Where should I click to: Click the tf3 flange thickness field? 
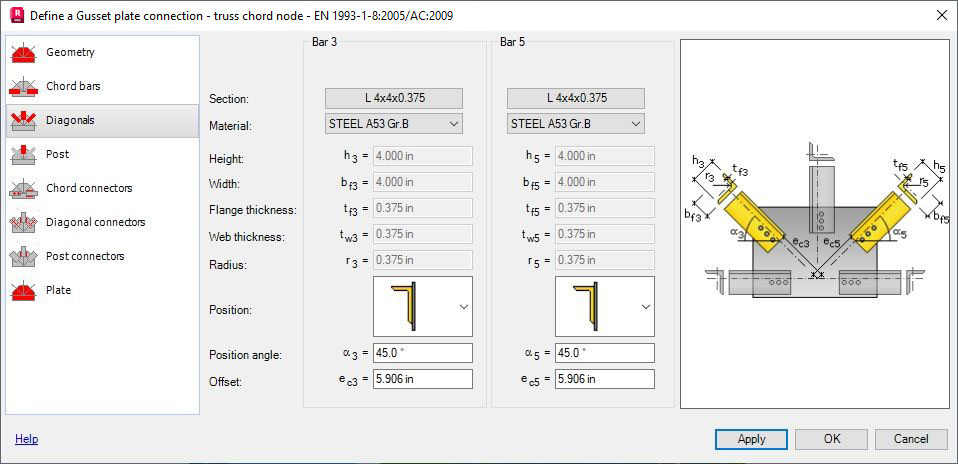point(422,208)
